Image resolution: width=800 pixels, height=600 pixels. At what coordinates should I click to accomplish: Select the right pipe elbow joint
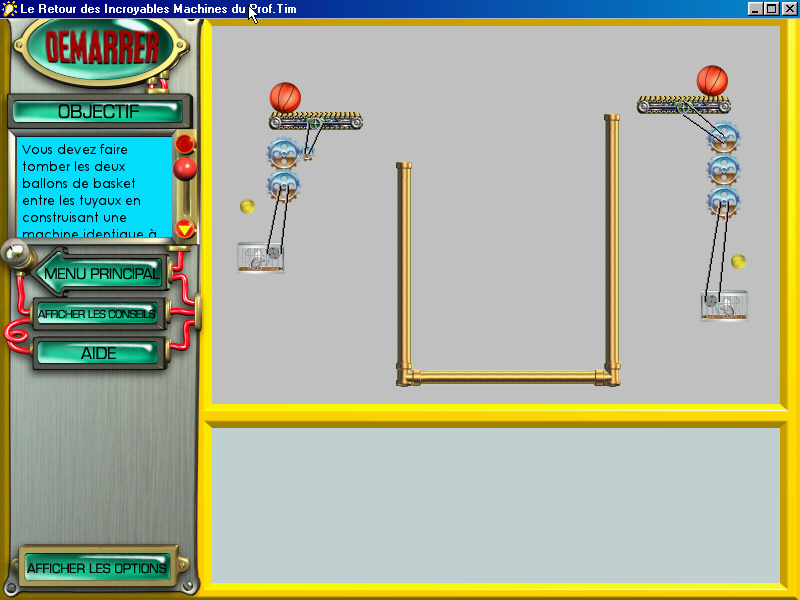click(609, 375)
